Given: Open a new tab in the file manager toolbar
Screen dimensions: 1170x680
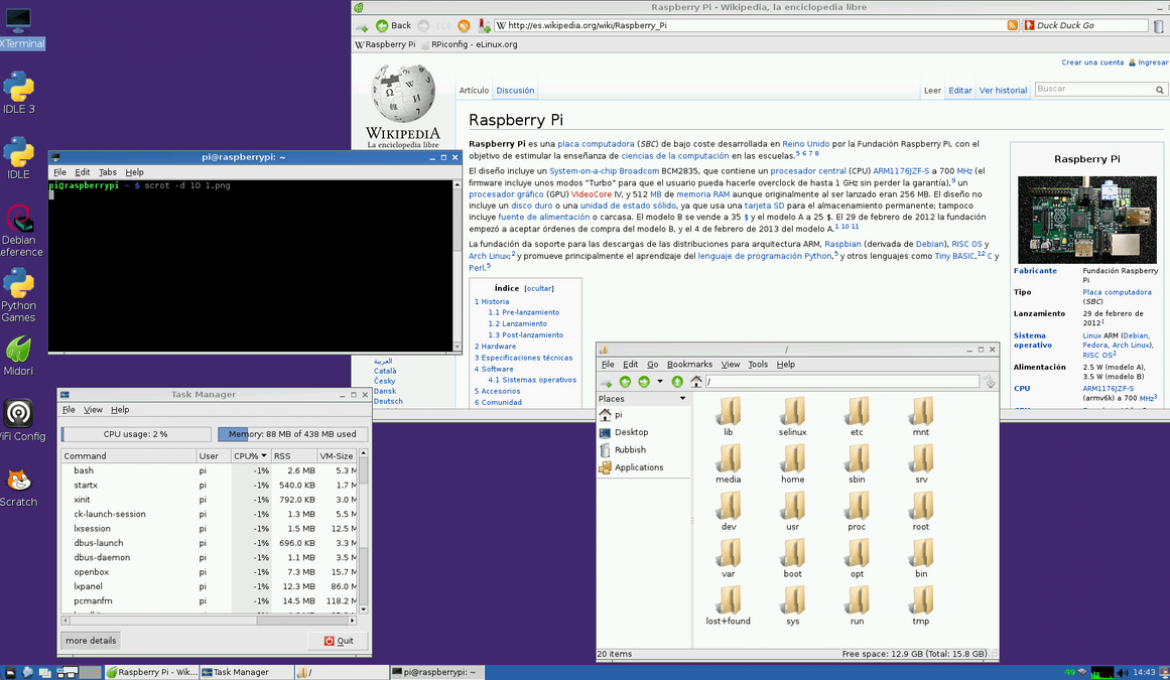Looking at the screenshot, I should 607,382.
